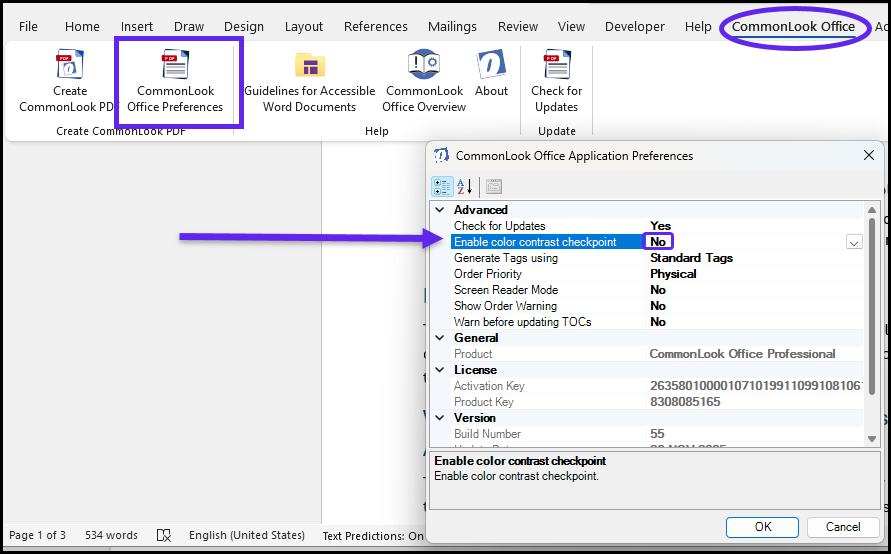
Task: Click the About ribbon icon
Action: (x=491, y=74)
